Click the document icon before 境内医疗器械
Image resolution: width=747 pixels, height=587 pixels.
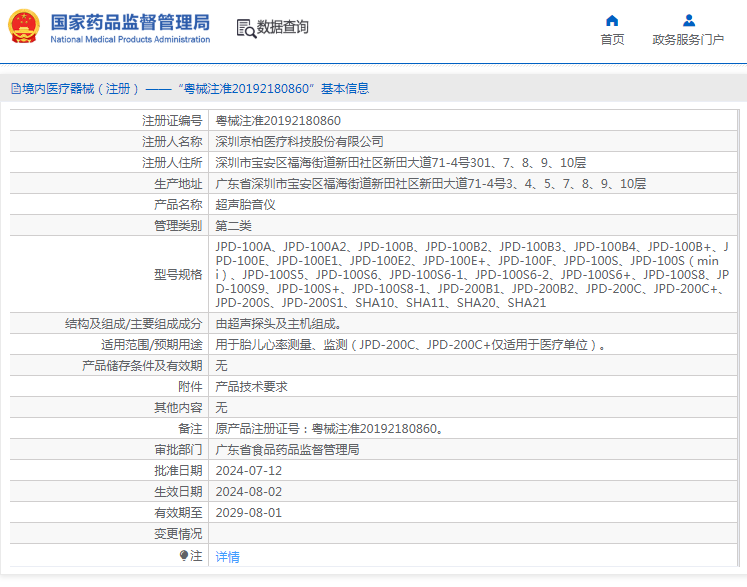tap(16, 89)
